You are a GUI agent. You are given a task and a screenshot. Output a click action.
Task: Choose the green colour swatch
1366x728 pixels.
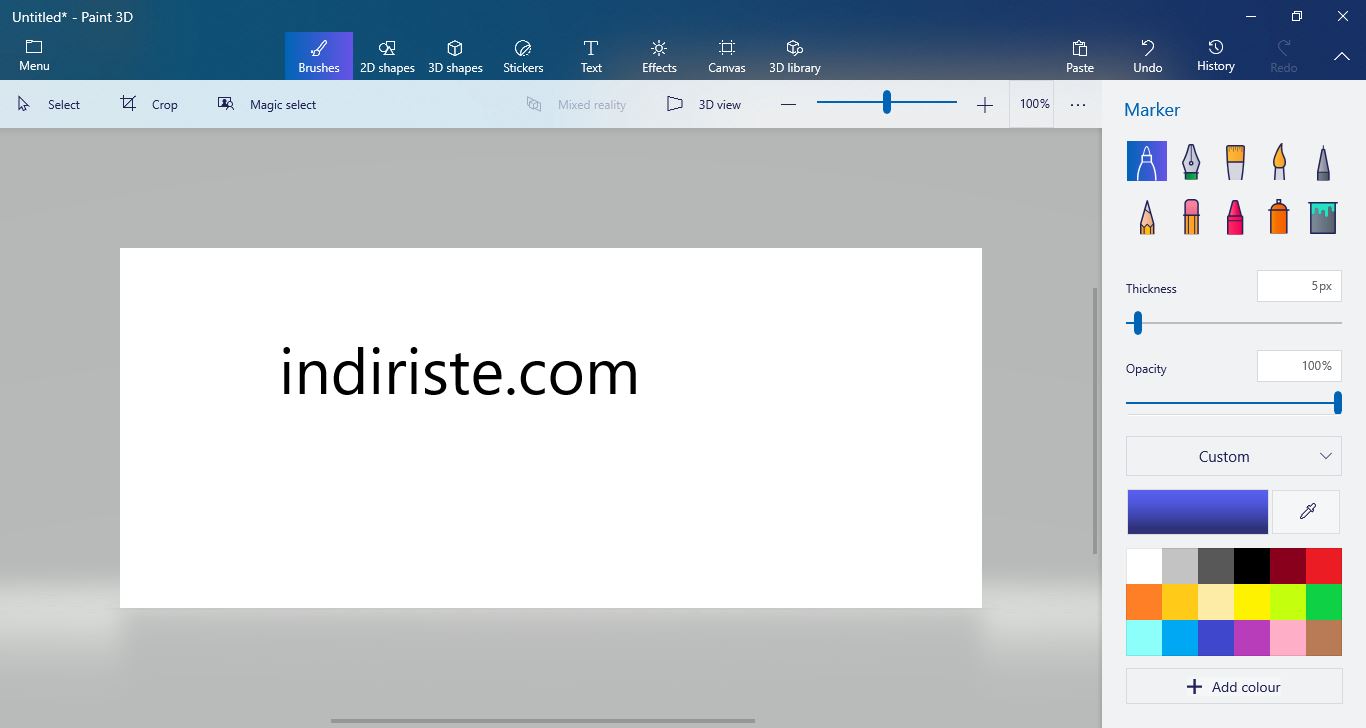[x=1324, y=602]
